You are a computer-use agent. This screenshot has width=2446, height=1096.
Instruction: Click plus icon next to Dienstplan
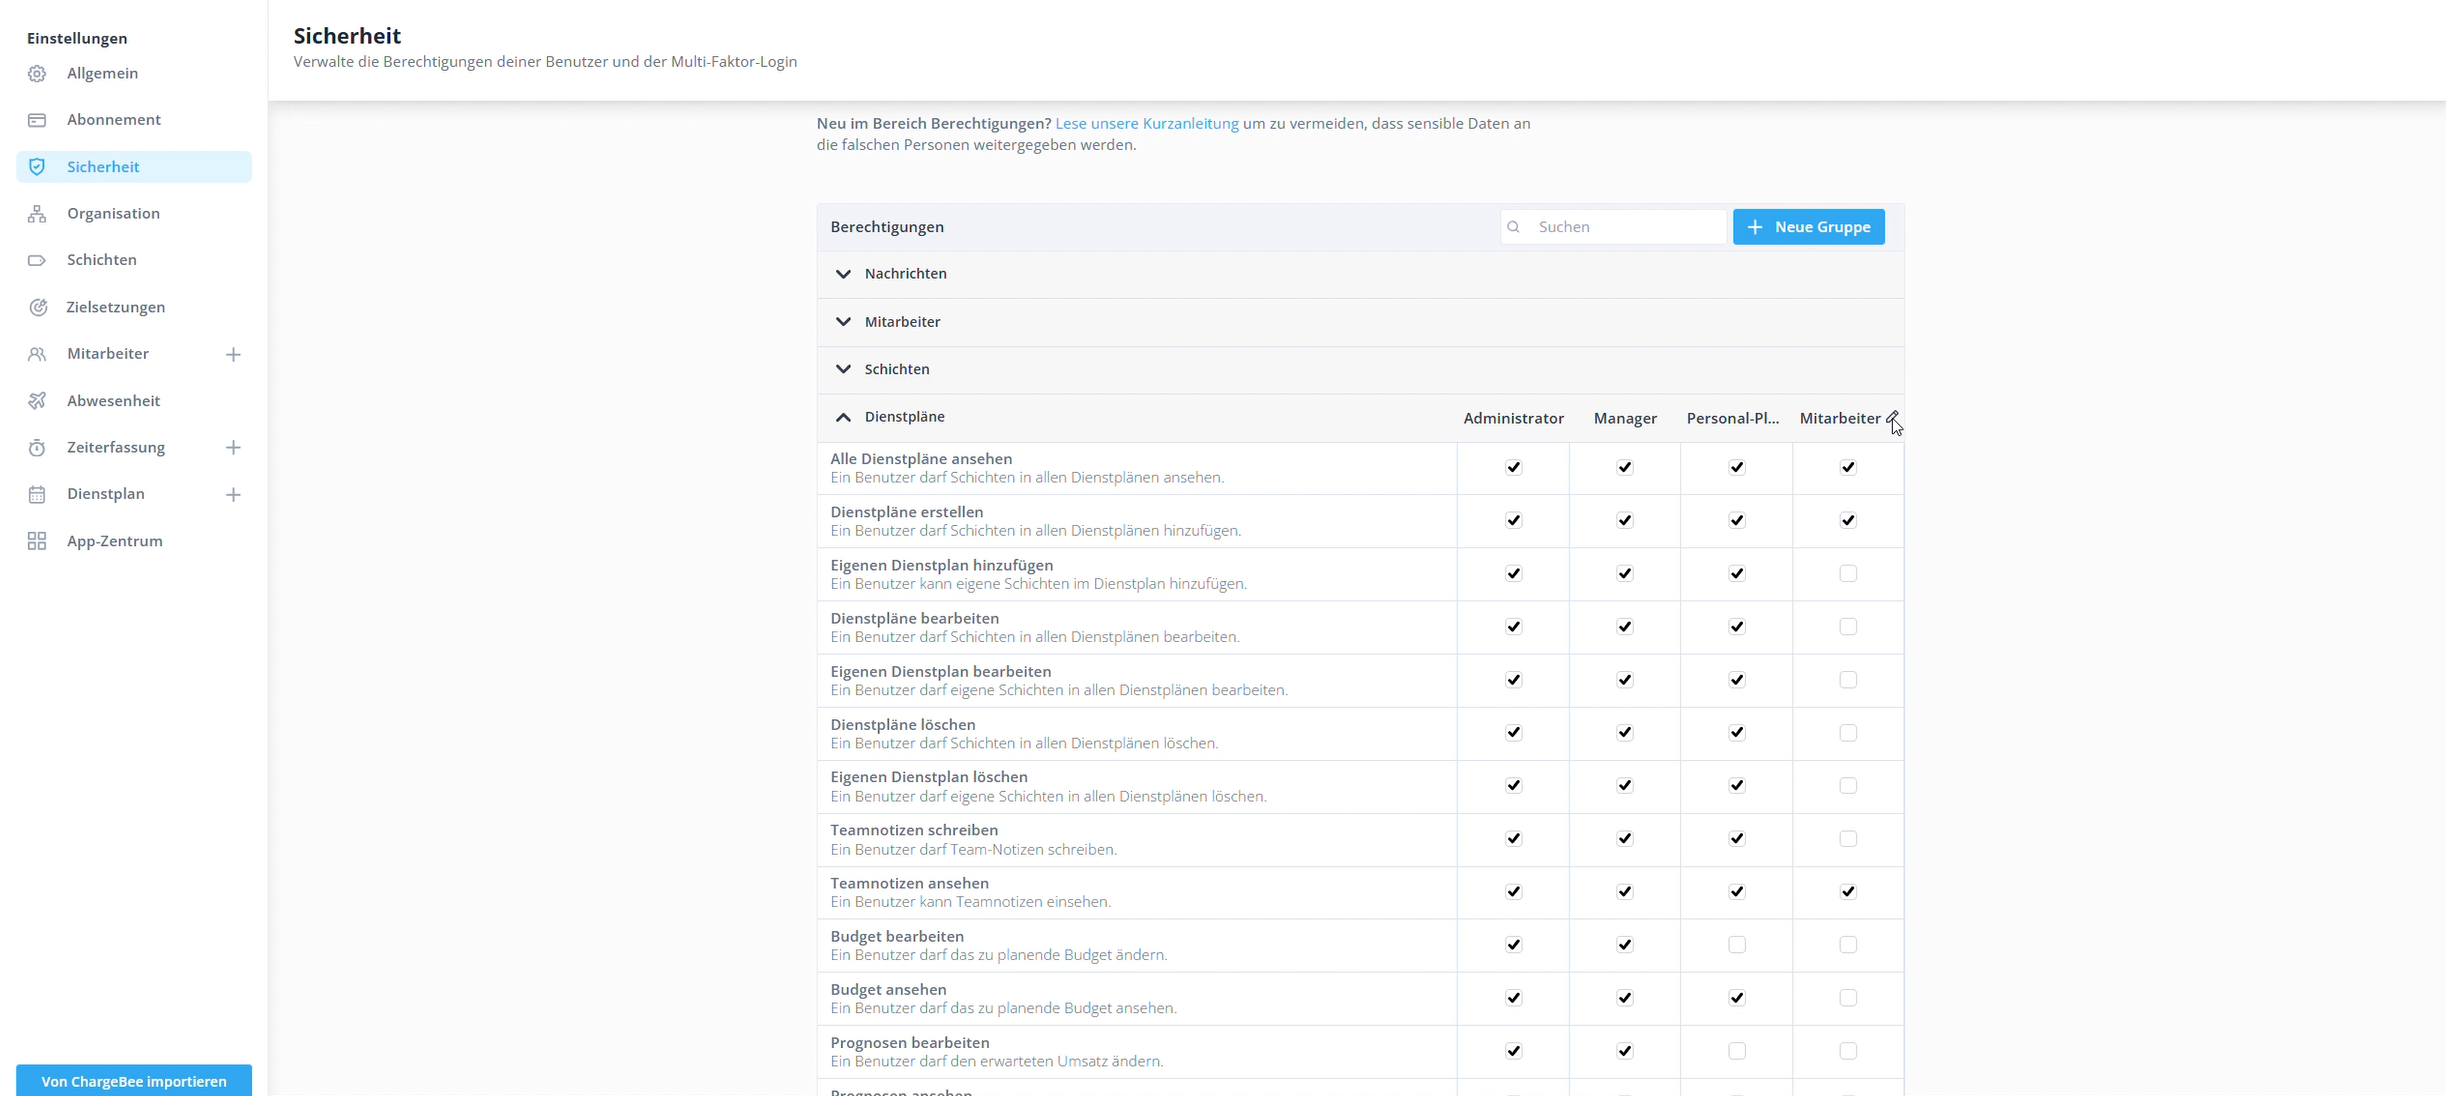233,494
